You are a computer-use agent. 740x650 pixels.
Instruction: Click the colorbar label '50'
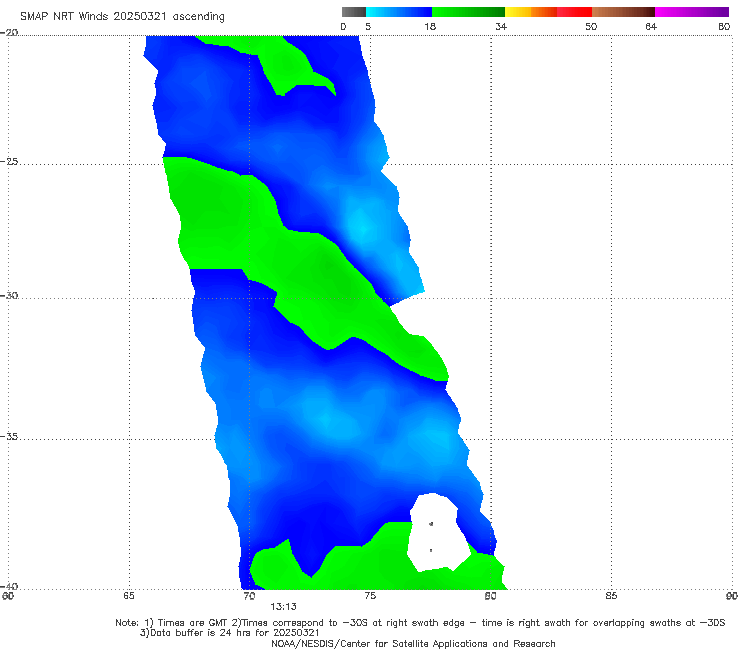pyautogui.click(x=591, y=26)
